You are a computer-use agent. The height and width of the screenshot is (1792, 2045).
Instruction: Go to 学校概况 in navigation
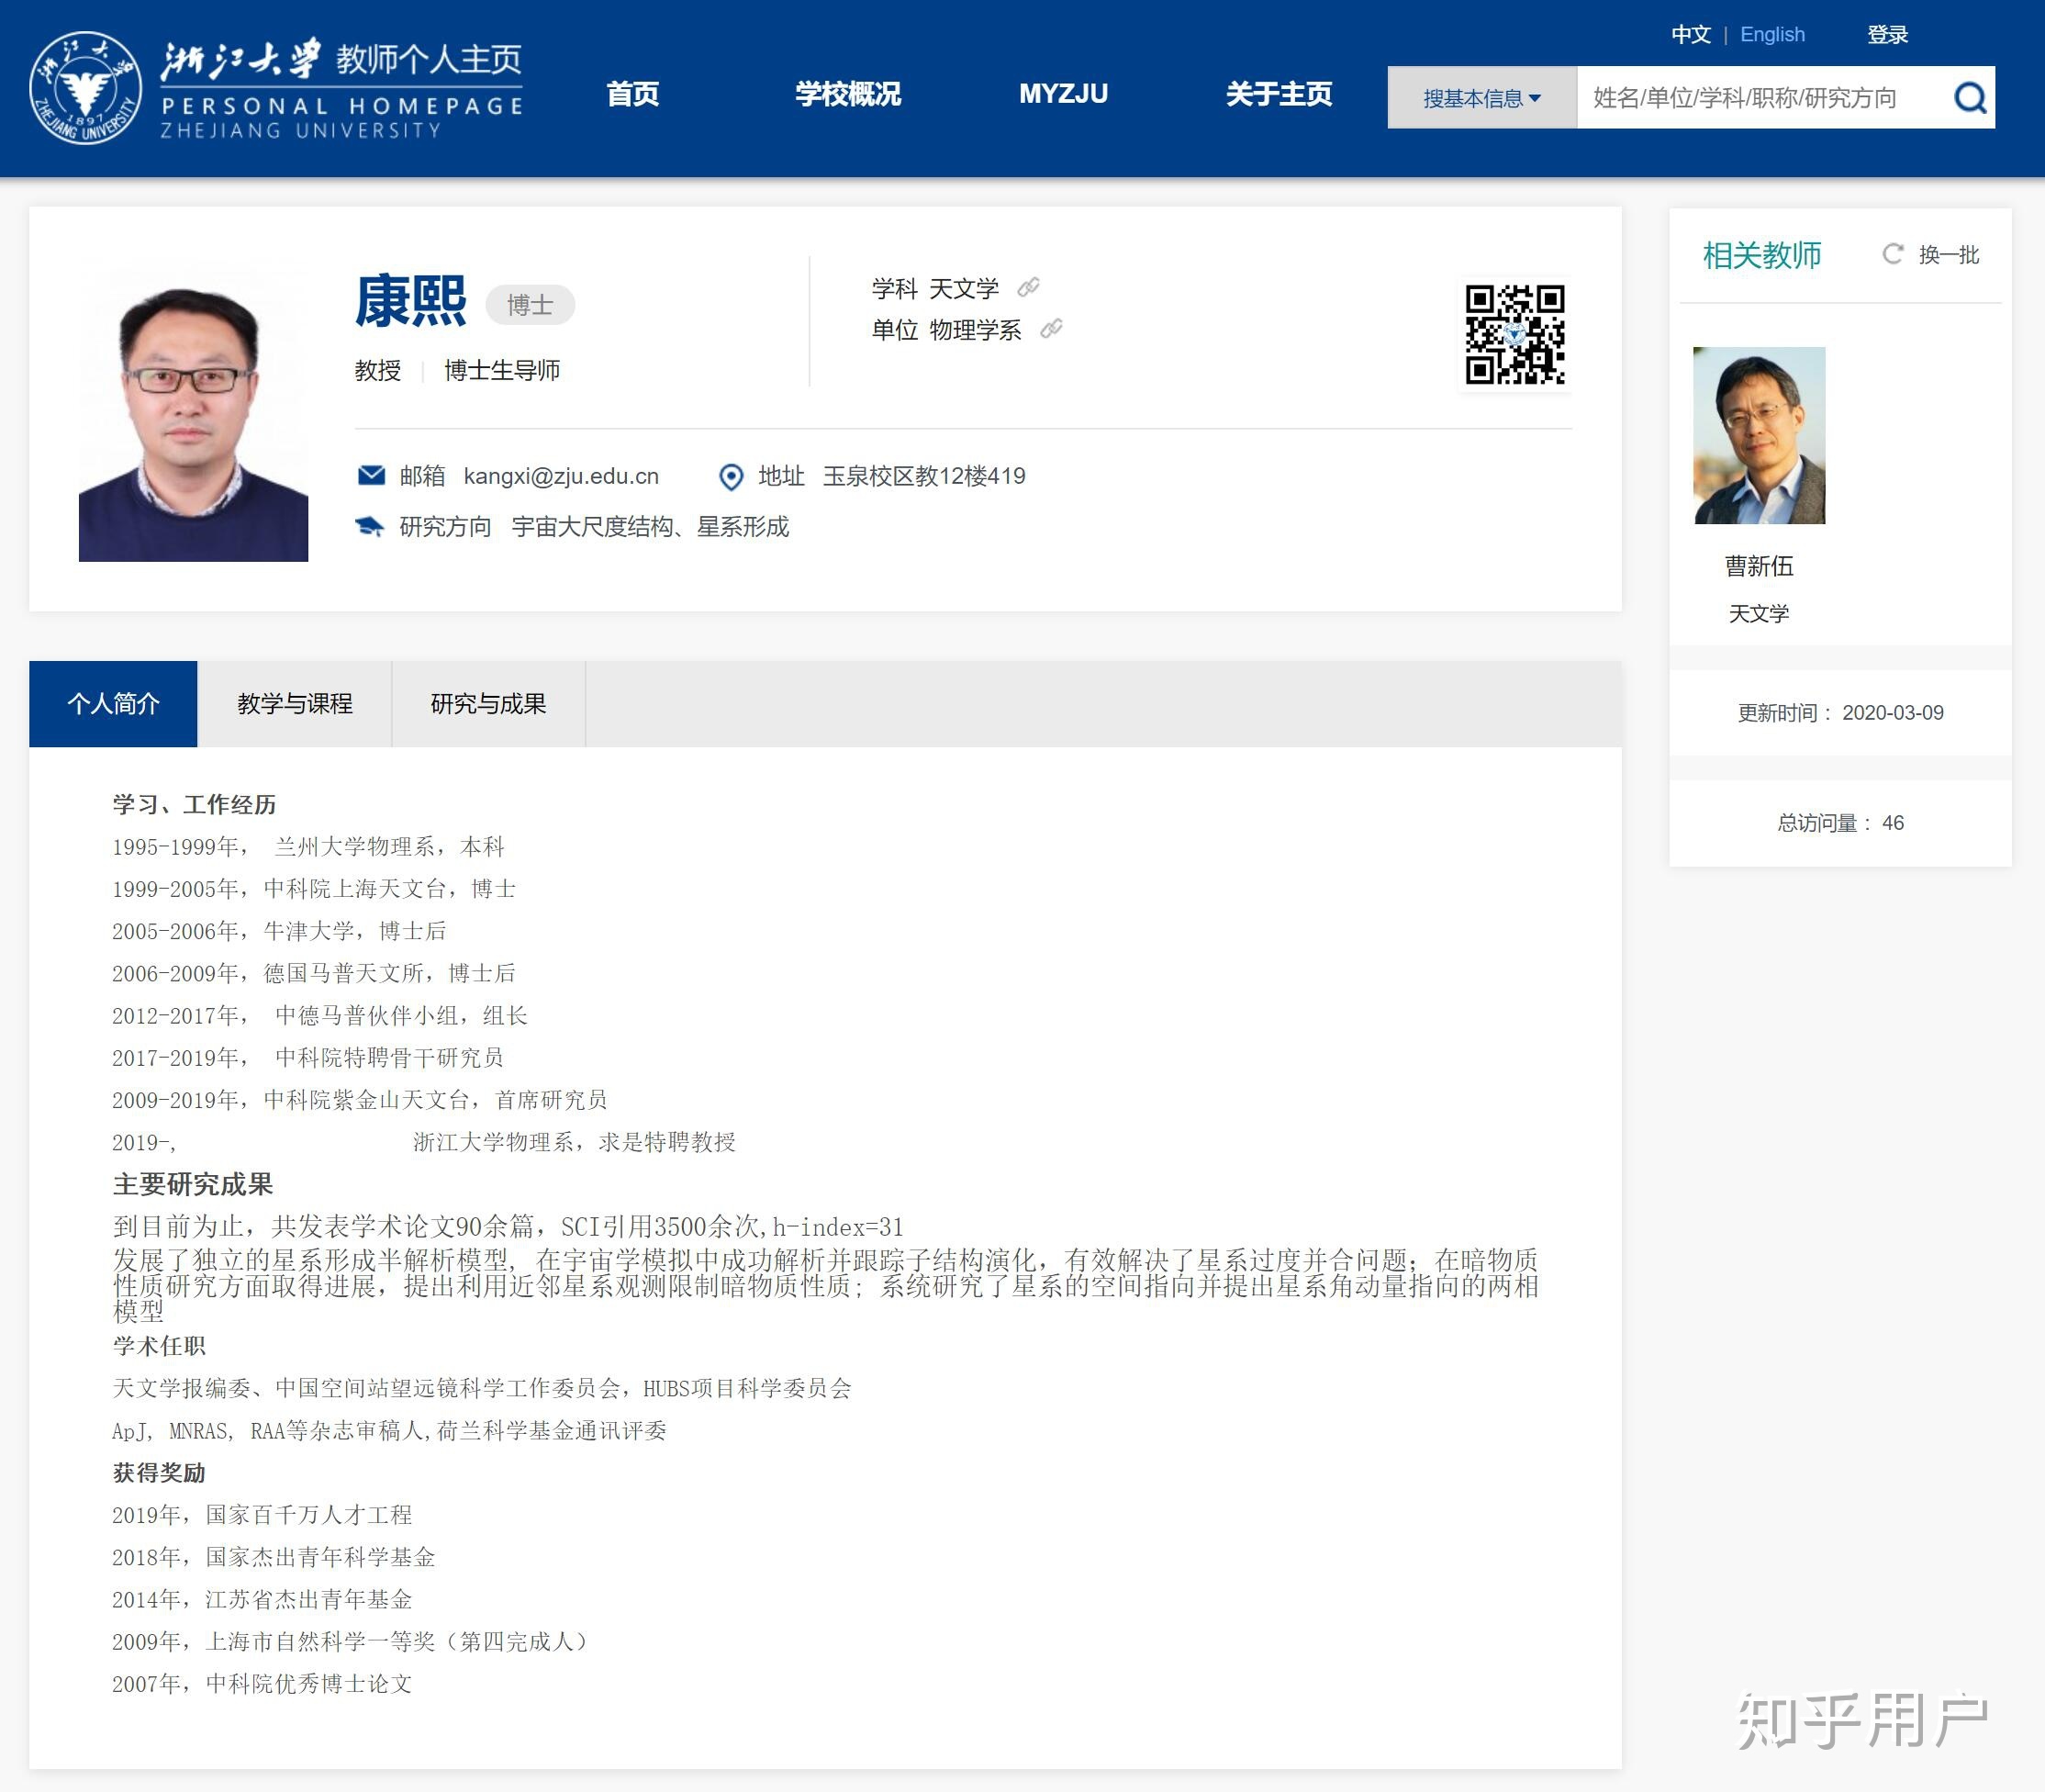click(x=847, y=94)
